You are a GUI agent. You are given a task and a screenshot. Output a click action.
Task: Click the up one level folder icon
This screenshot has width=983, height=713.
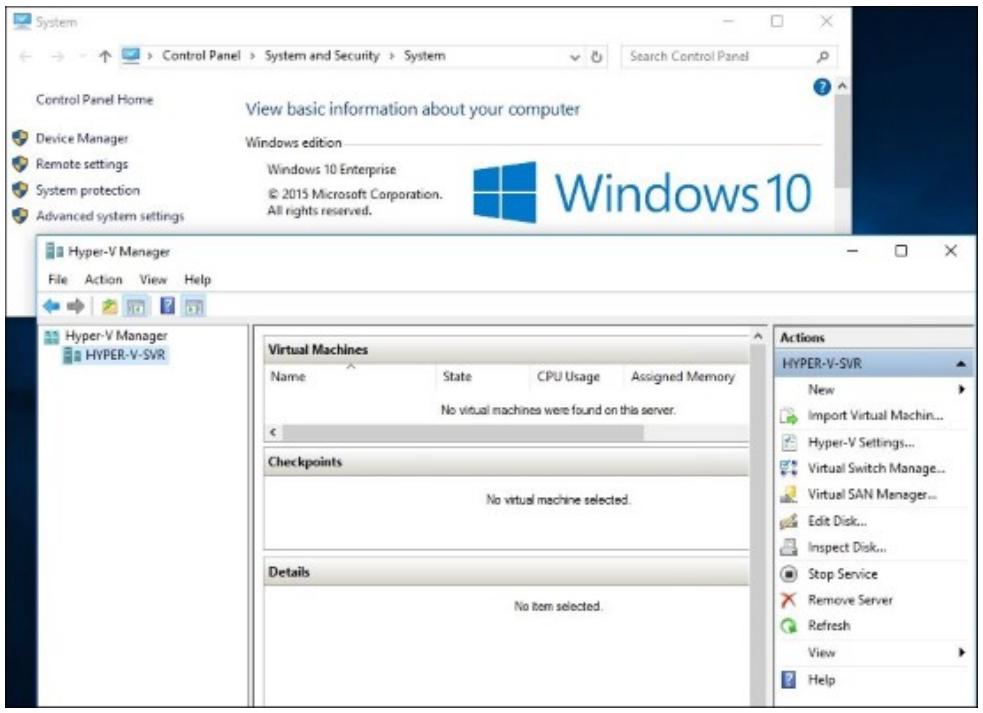(109, 306)
